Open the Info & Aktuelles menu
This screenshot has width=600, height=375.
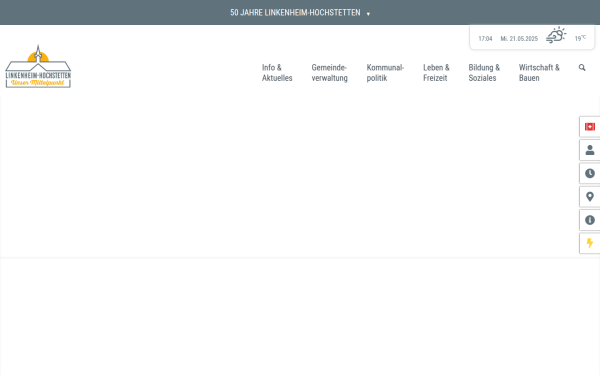pyautogui.click(x=277, y=73)
